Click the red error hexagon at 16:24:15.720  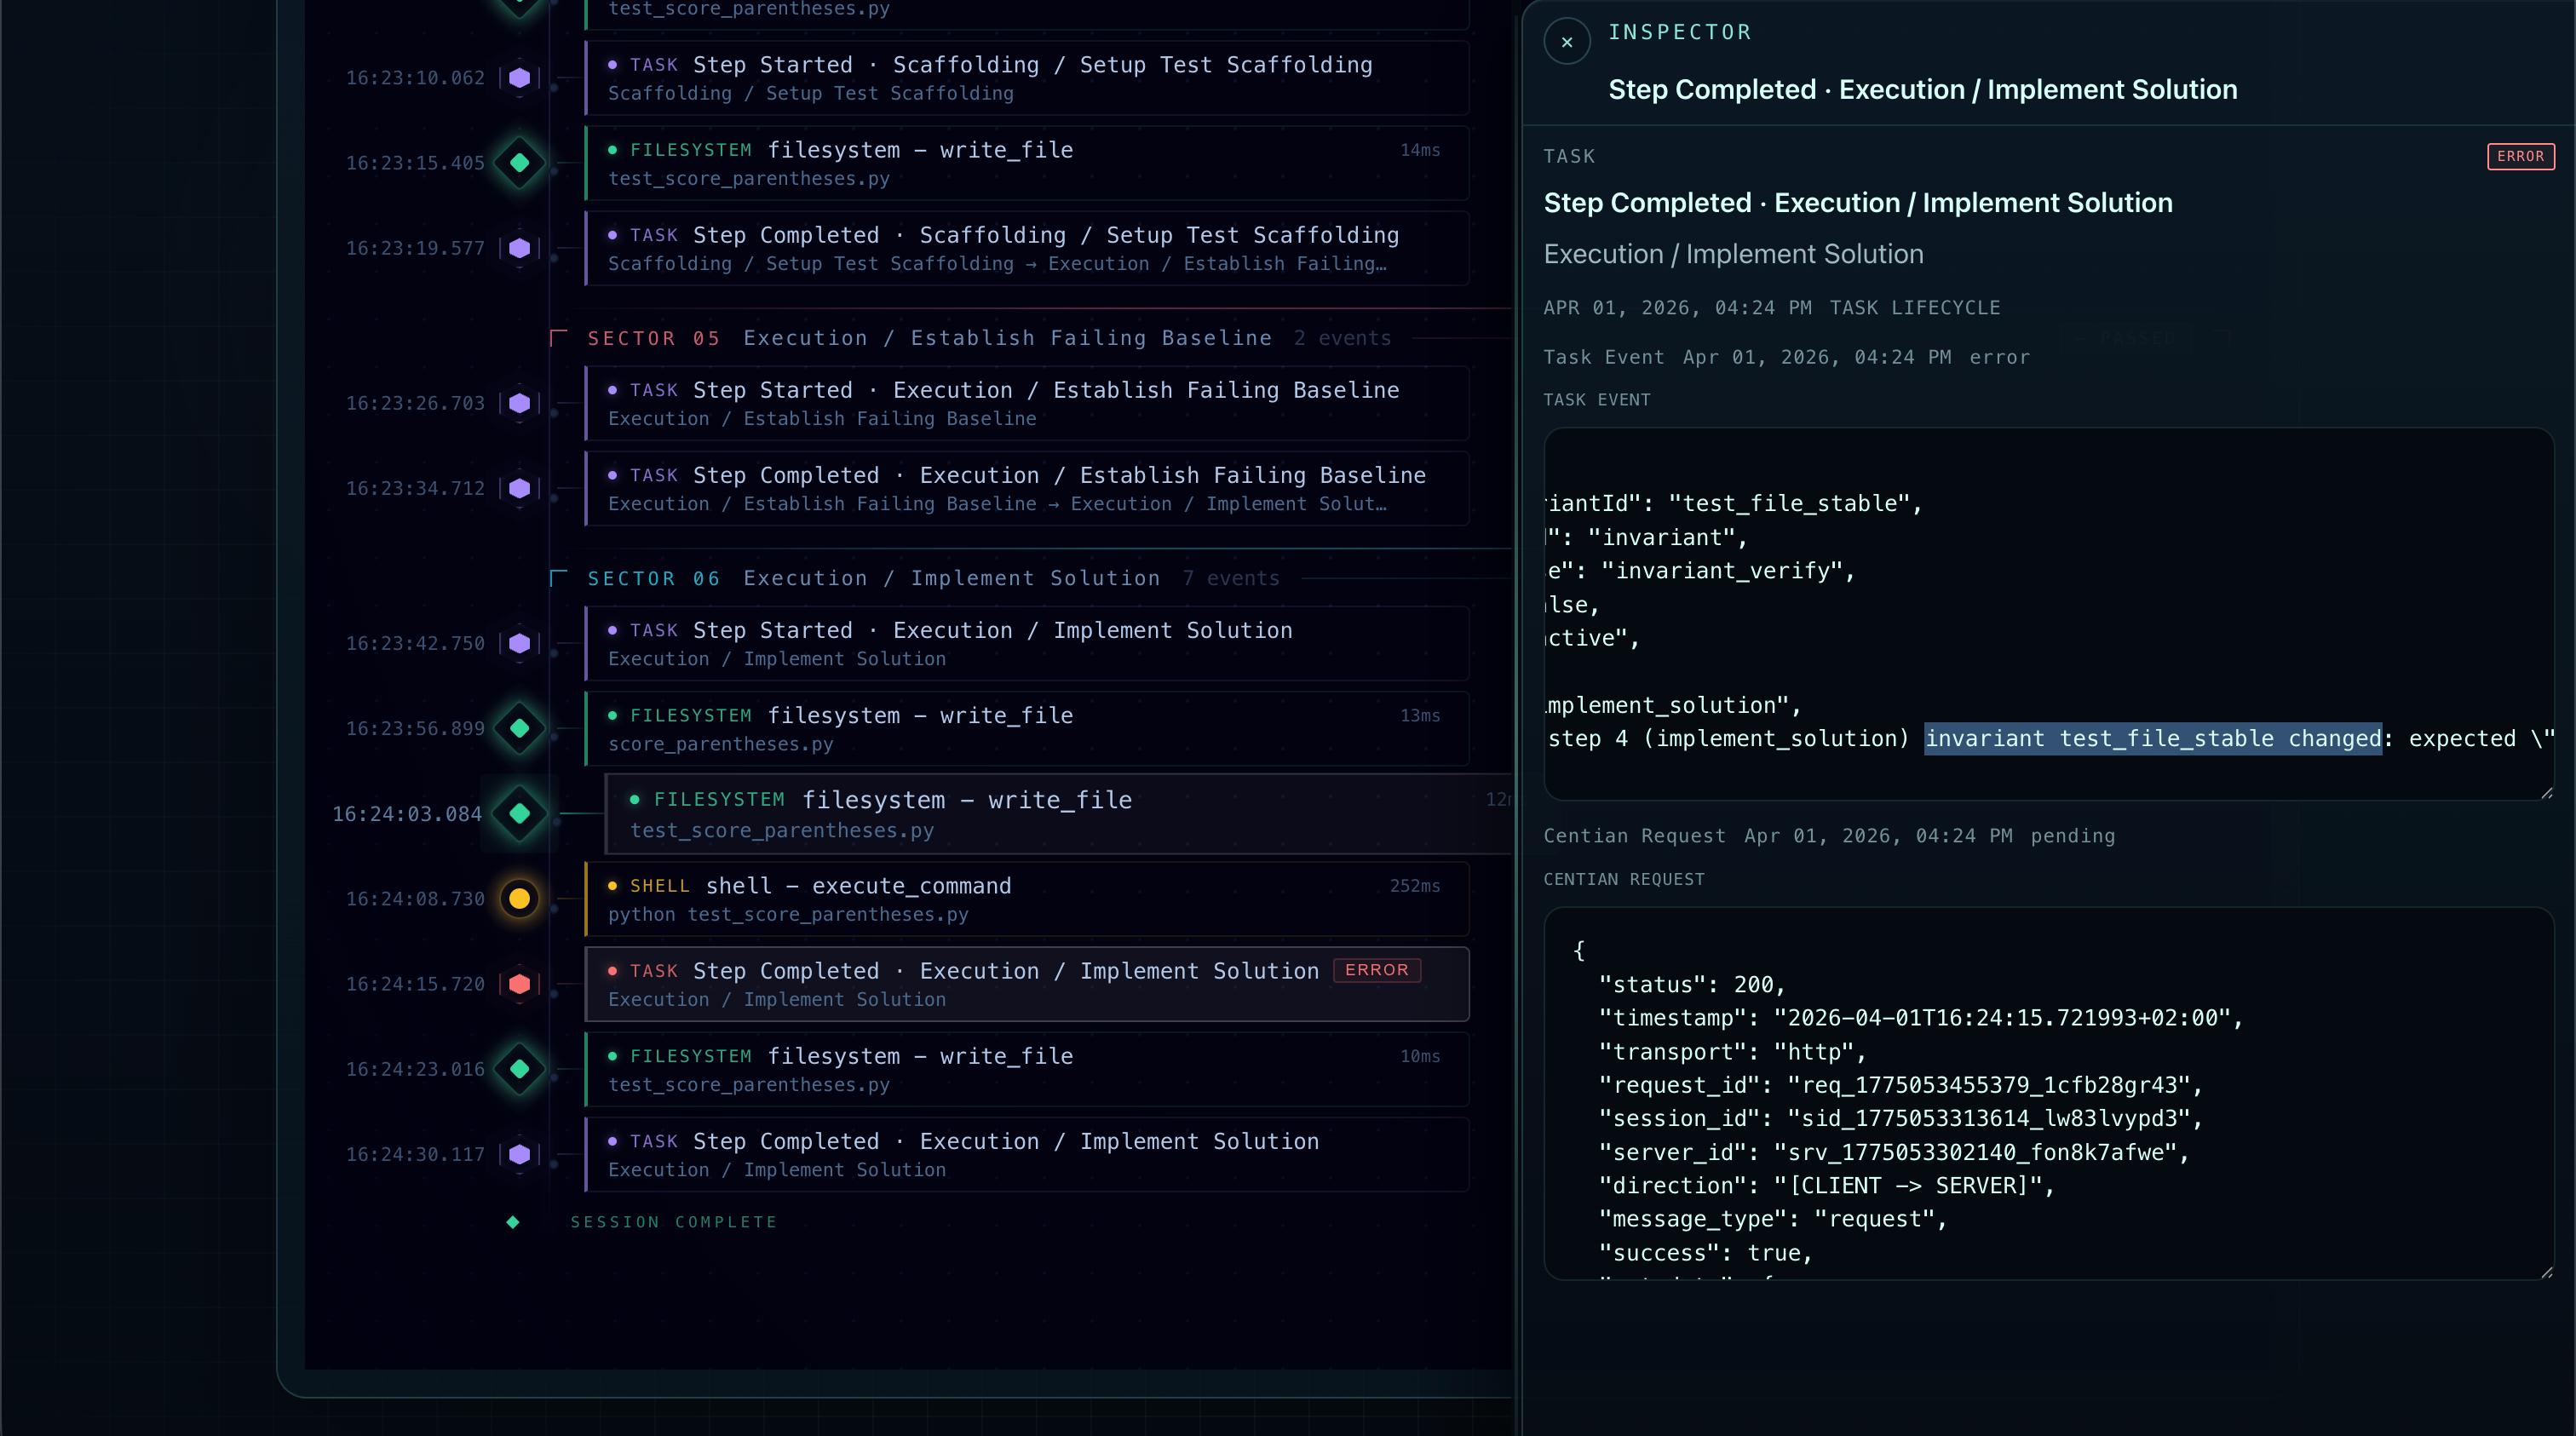click(519, 984)
